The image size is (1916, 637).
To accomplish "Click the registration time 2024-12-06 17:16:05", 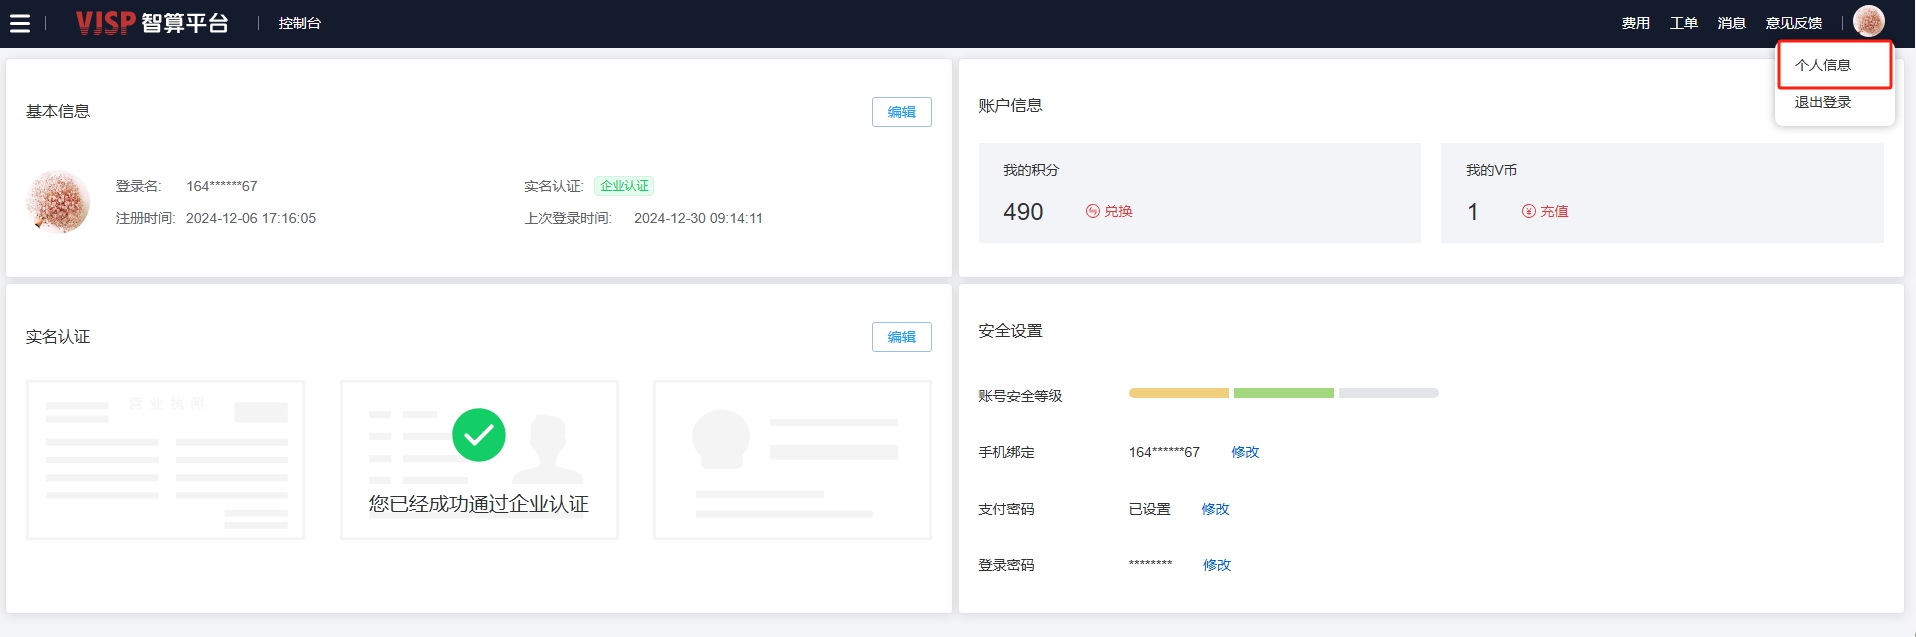I will click(251, 218).
